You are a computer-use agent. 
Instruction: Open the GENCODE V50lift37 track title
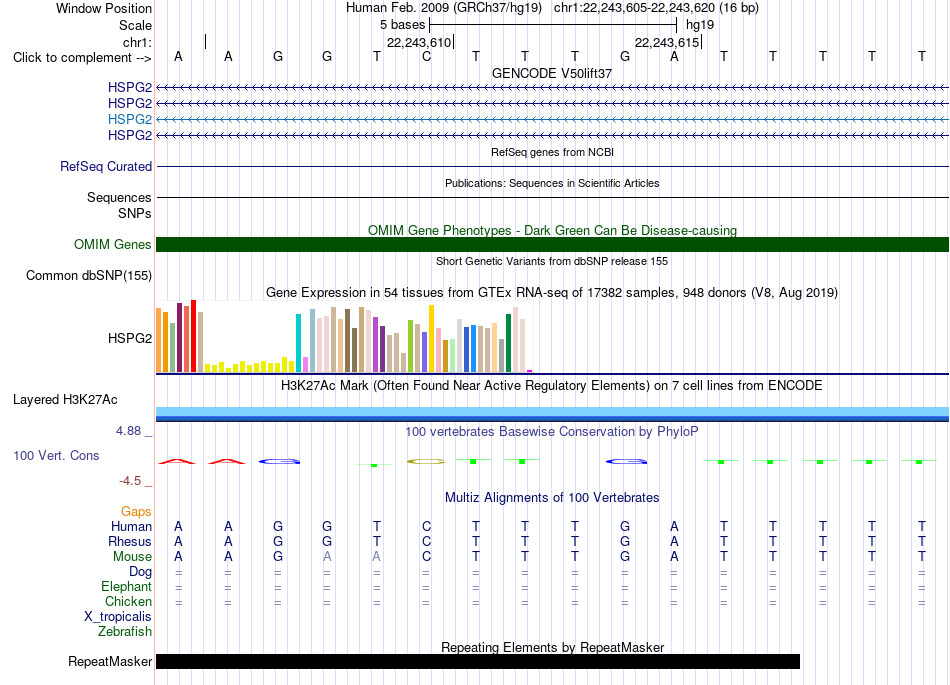coord(552,73)
